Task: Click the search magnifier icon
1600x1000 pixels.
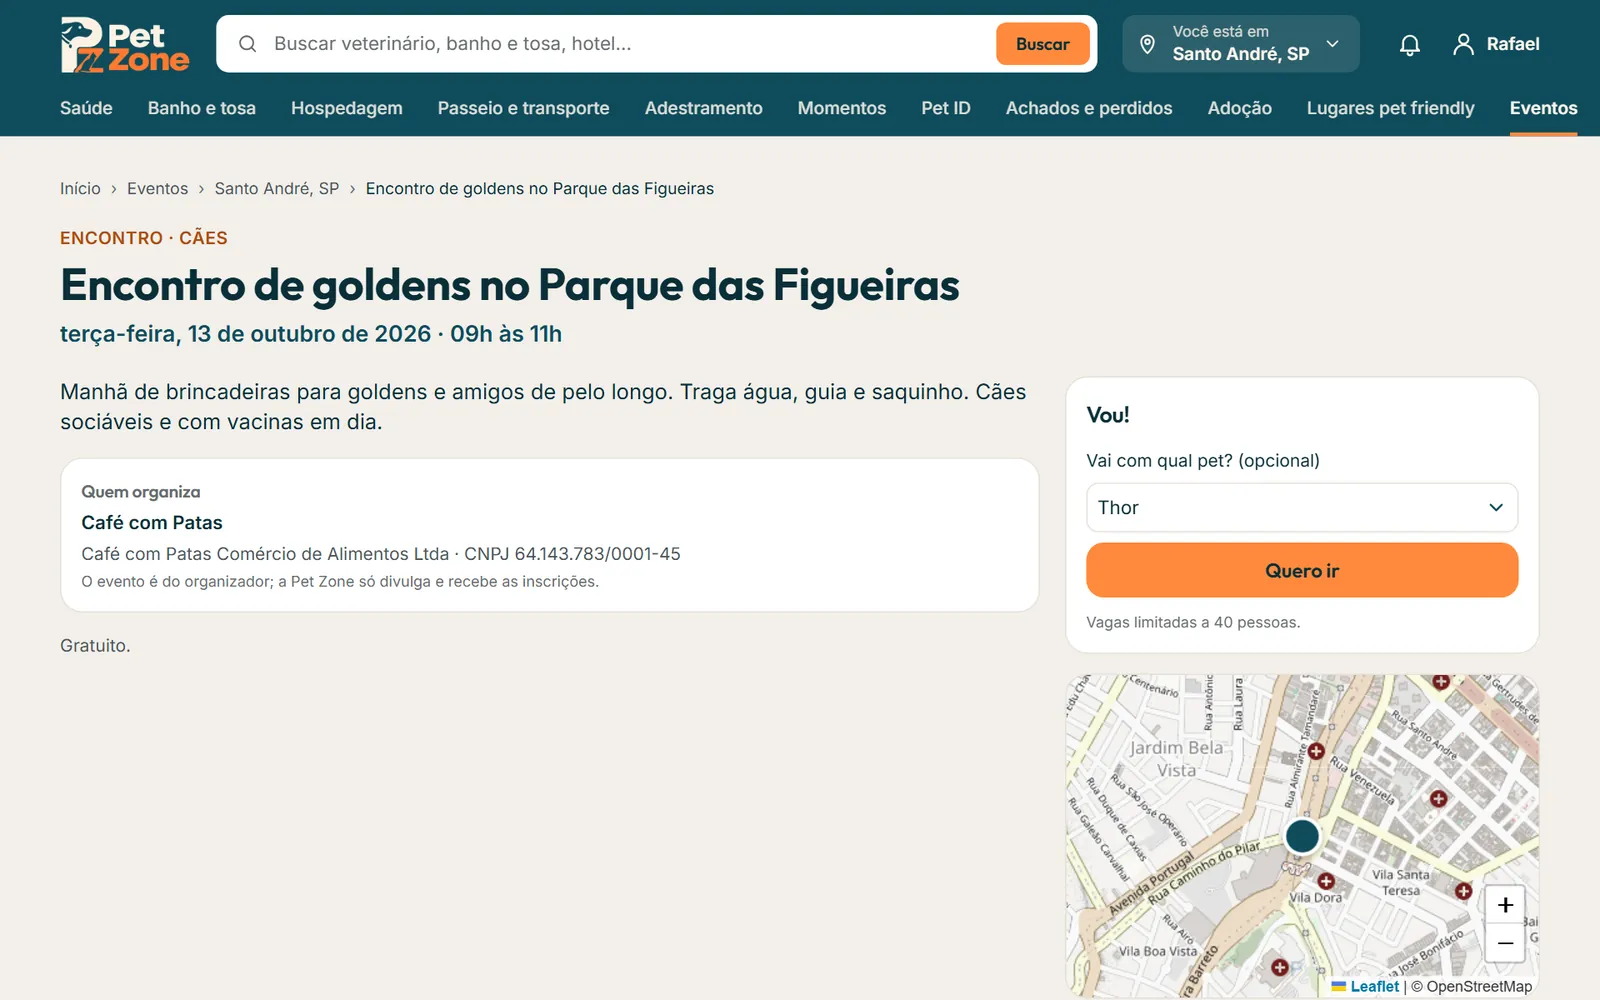Action: pos(248,44)
